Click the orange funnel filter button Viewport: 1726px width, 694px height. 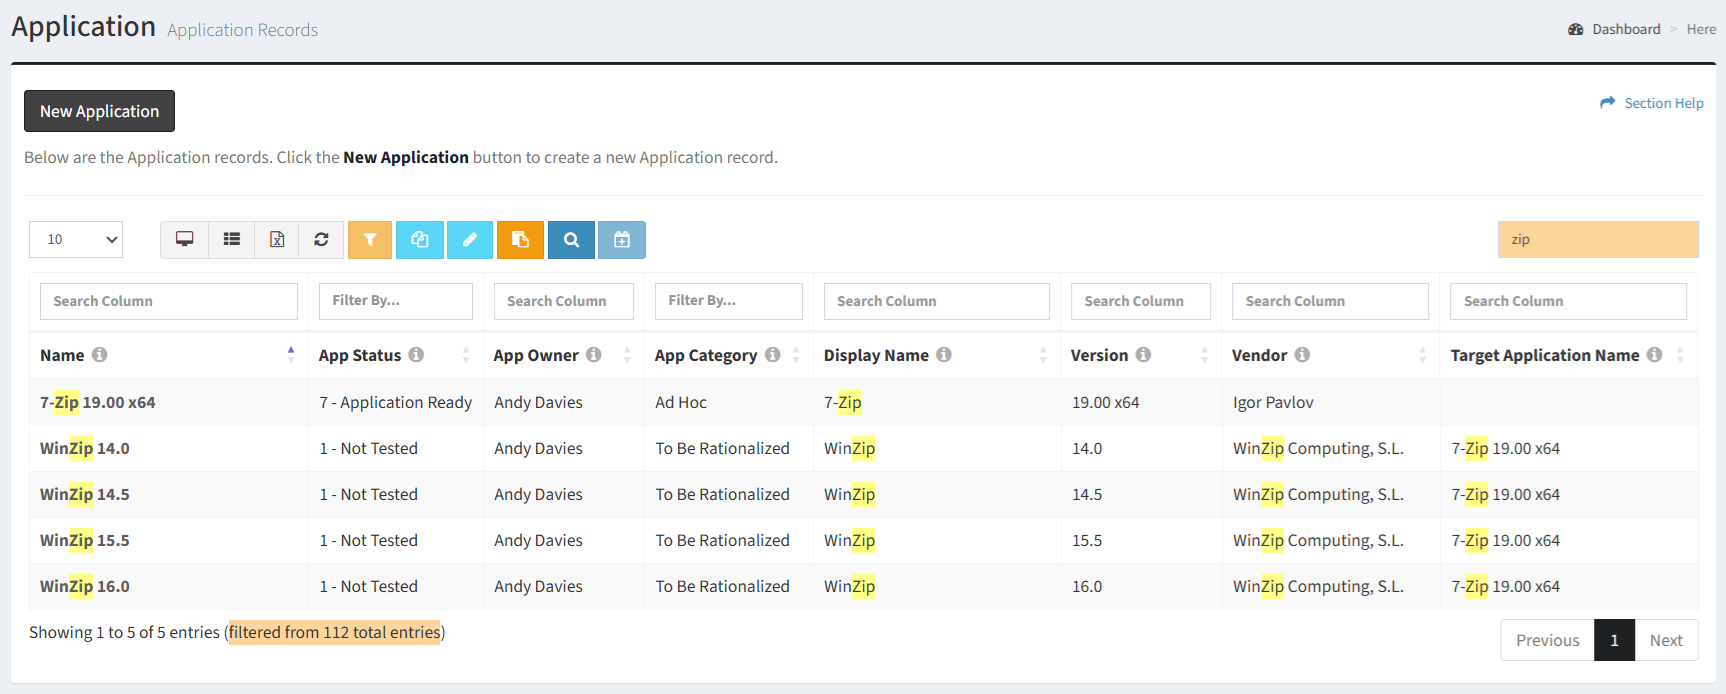click(x=370, y=240)
